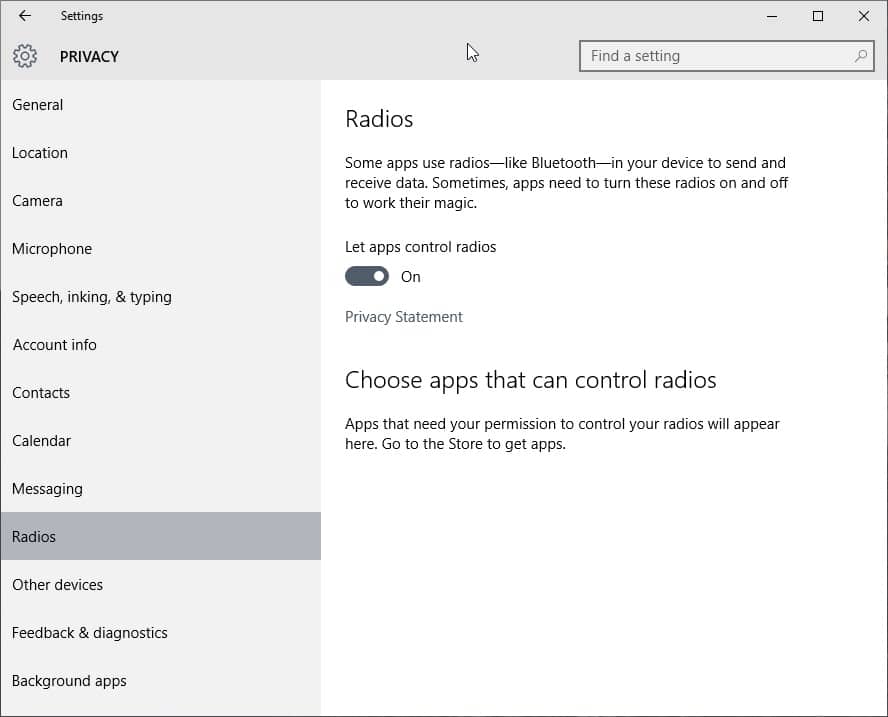Navigate to Other devices
This screenshot has width=888, height=717.
(x=57, y=585)
